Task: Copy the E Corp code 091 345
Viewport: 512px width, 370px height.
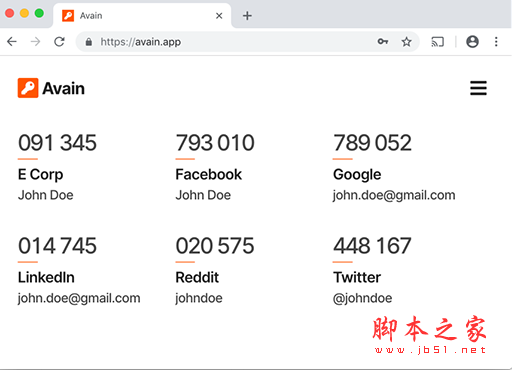Action: pyautogui.click(x=57, y=143)
